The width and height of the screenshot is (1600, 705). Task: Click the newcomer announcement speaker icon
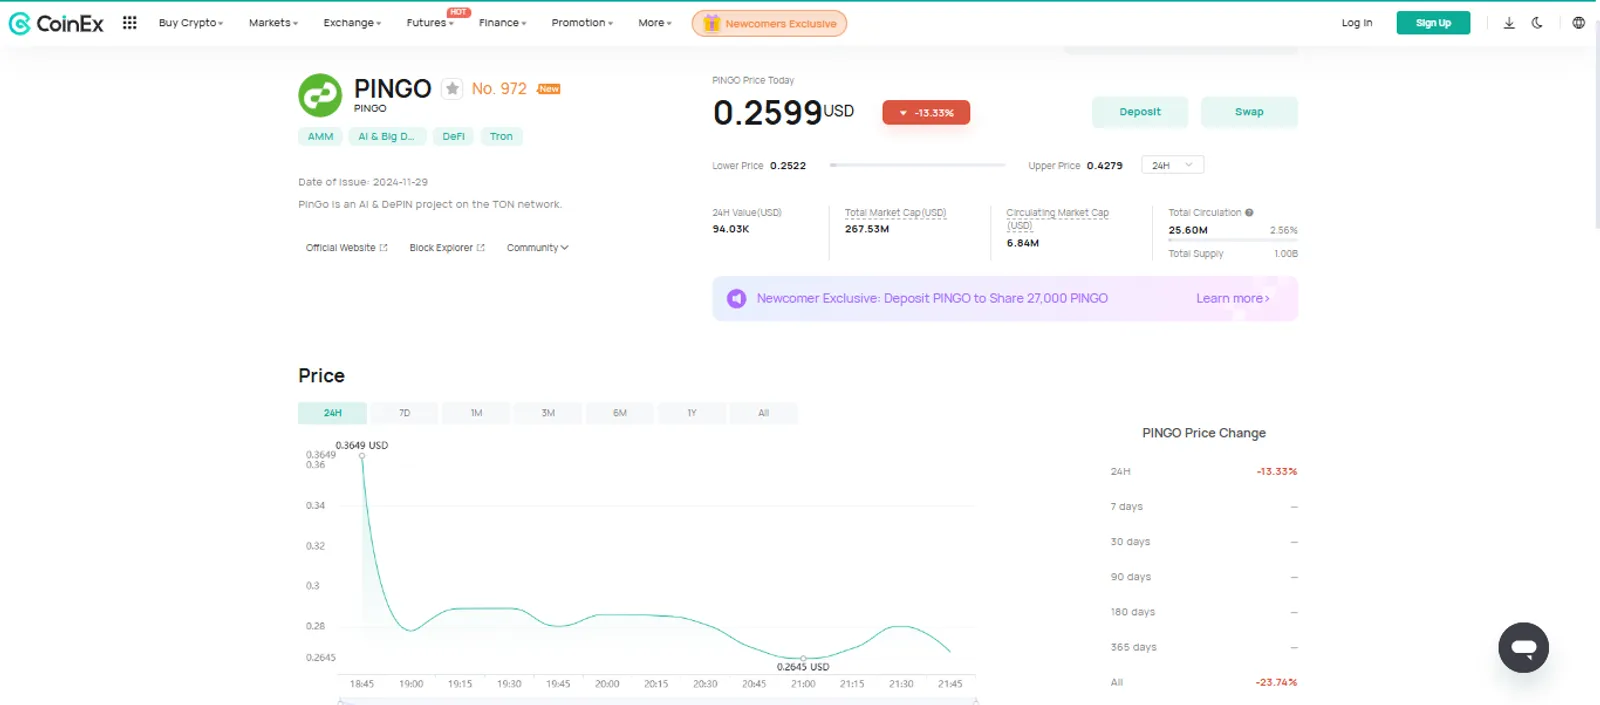[x=736, y=298]
